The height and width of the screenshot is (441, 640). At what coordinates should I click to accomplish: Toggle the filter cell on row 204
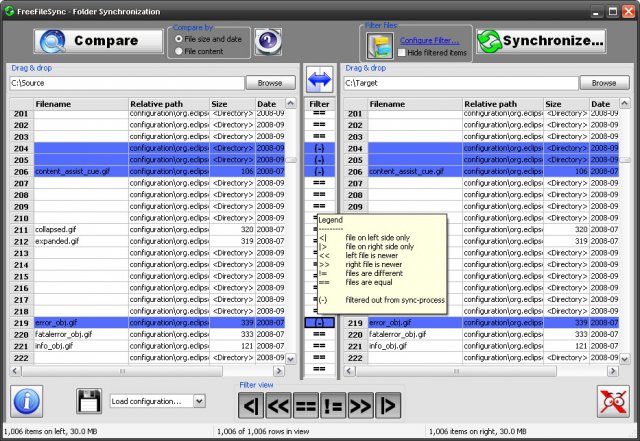pyautogui.click(x=320, y=148)
